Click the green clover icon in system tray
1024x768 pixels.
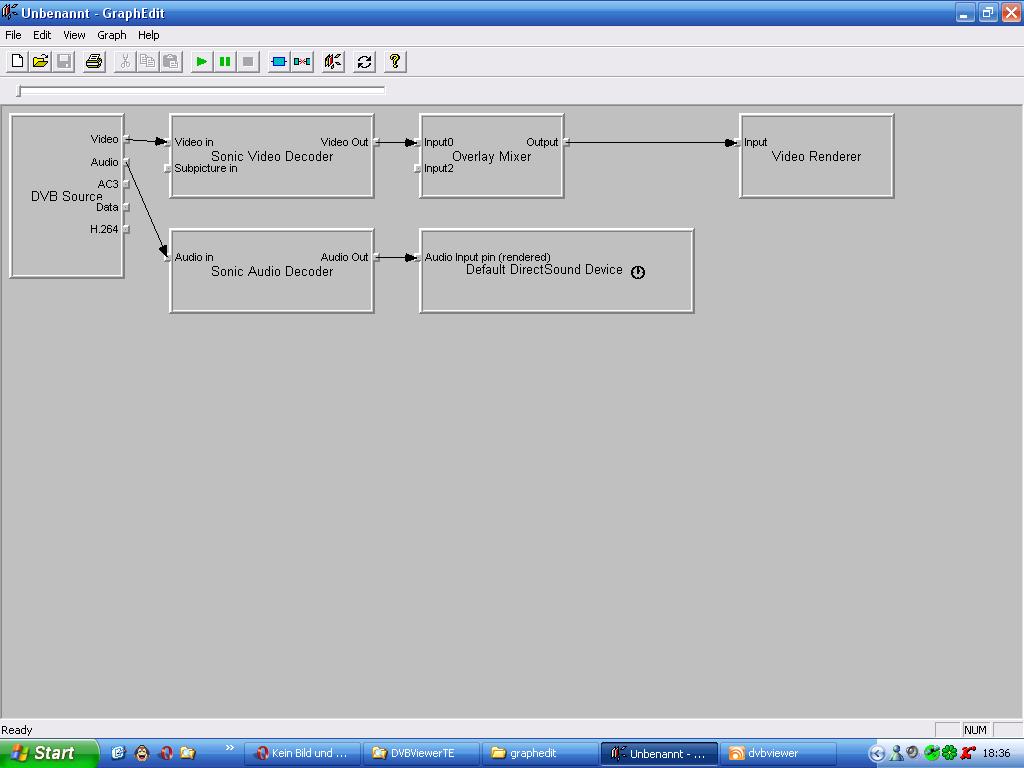pos(950,753)
